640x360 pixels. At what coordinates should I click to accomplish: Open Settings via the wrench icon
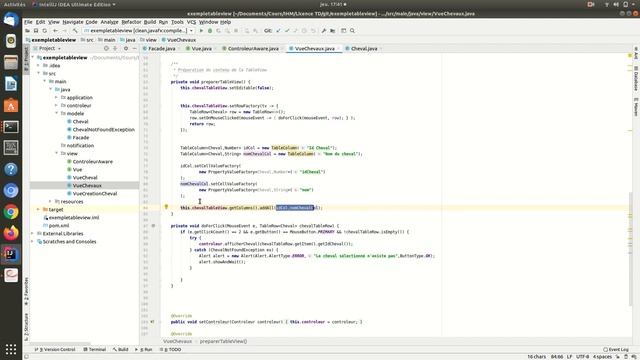click(x=324, y=31)
